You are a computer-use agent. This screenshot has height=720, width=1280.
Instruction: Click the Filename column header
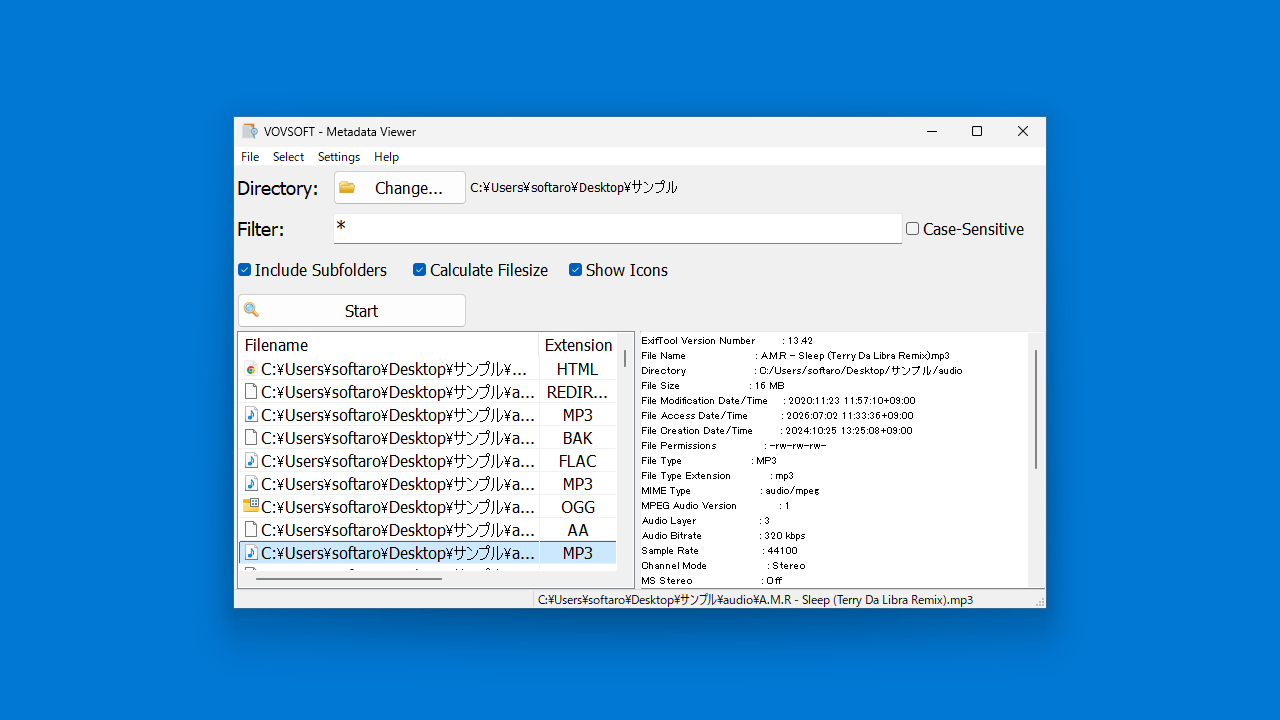(x=388, y=345)
